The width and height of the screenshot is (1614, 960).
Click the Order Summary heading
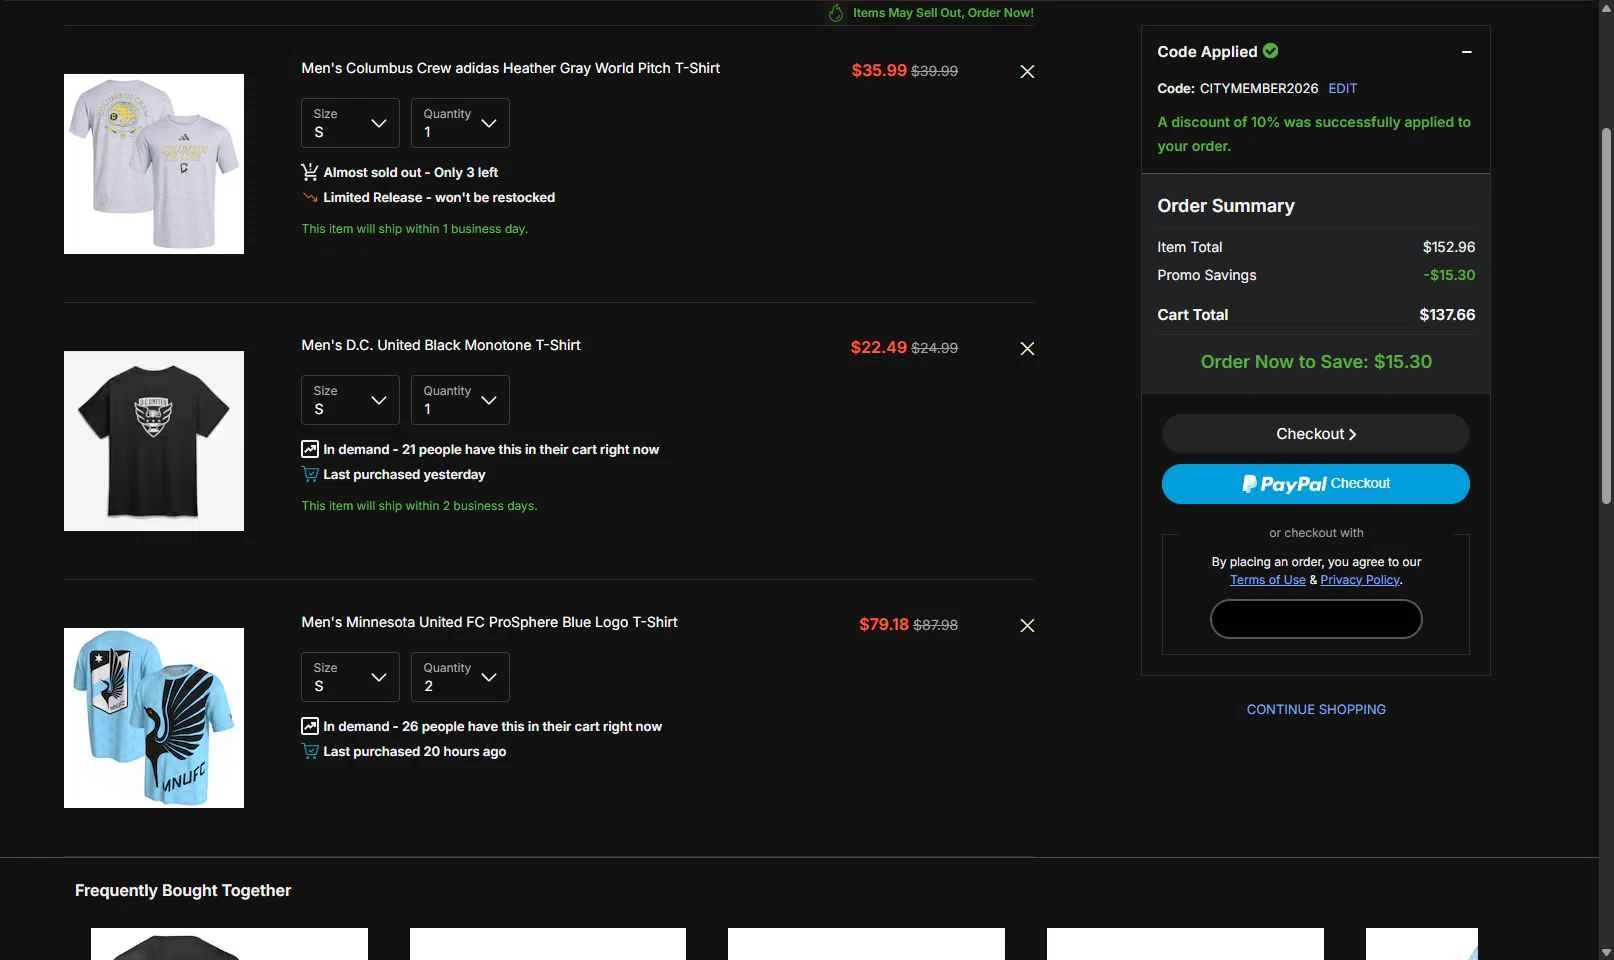pos(1226,206)
